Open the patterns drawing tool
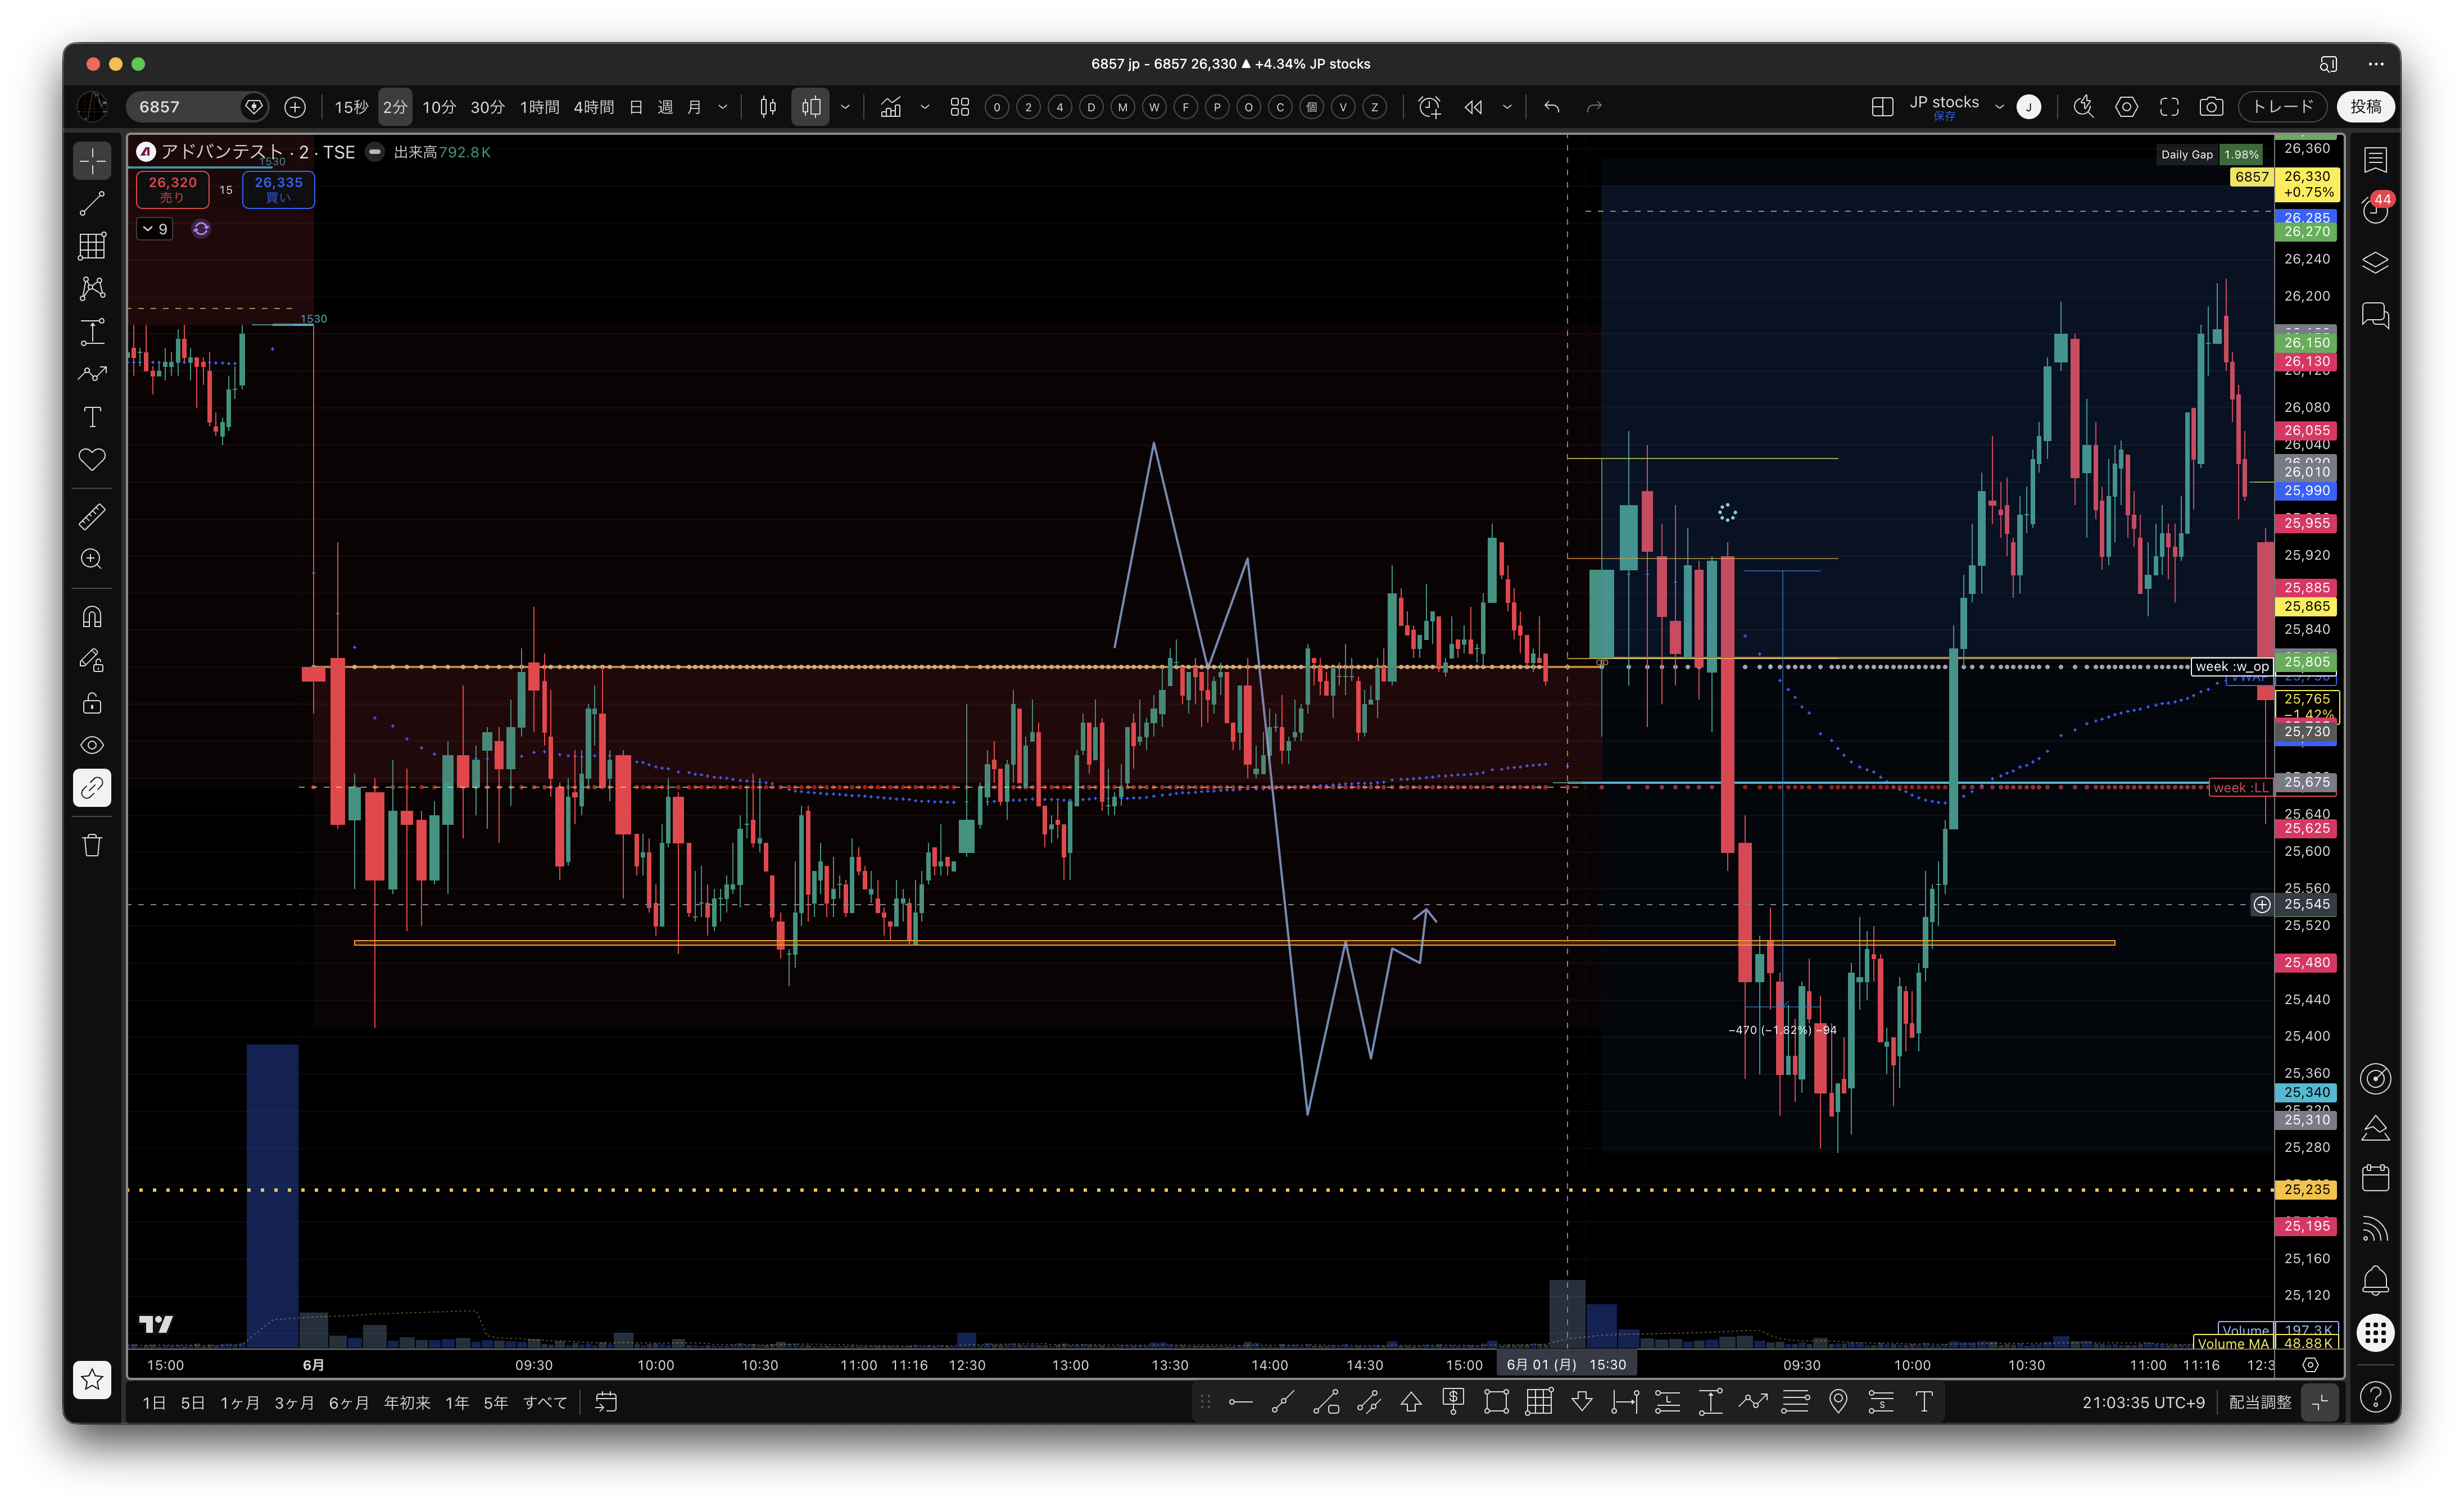This screenshot has width=2464, height=1507. click(x=92, y=289)
